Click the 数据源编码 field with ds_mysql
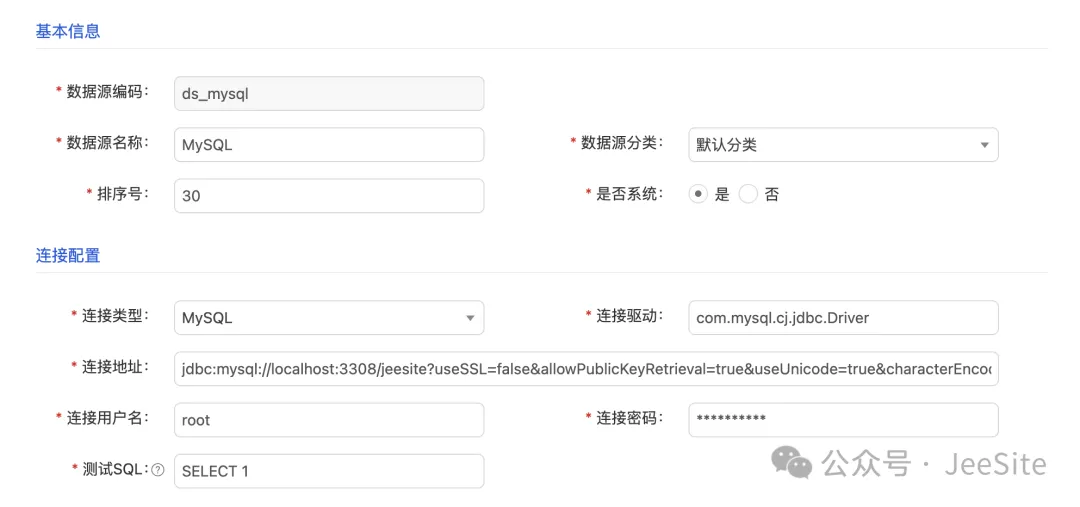 tap(328, 94)
